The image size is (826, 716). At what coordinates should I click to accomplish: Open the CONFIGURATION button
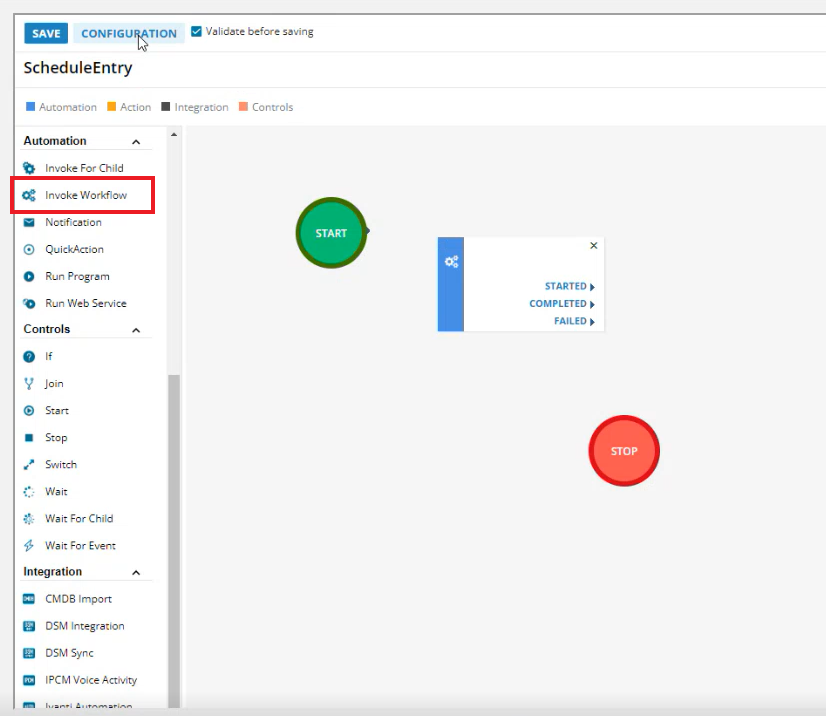(x=128, y=33)
